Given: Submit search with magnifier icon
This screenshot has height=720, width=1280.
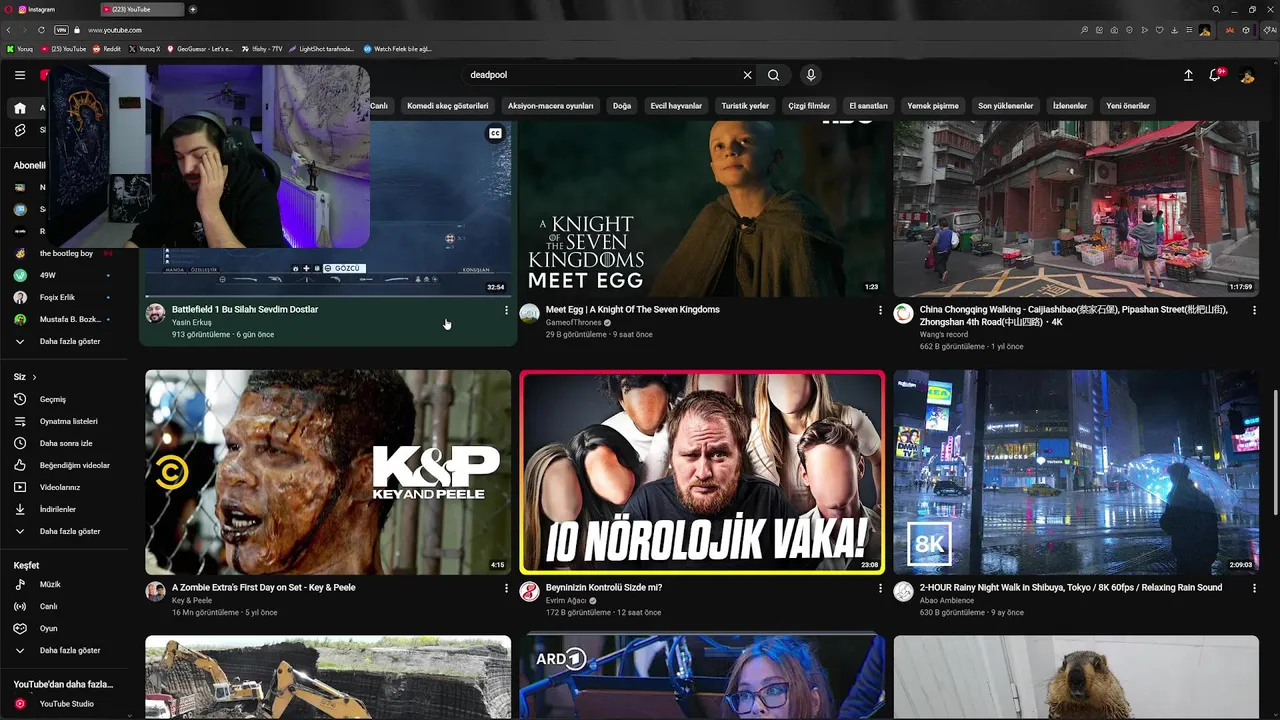Looking at the screenshot, I should (774, 75).
